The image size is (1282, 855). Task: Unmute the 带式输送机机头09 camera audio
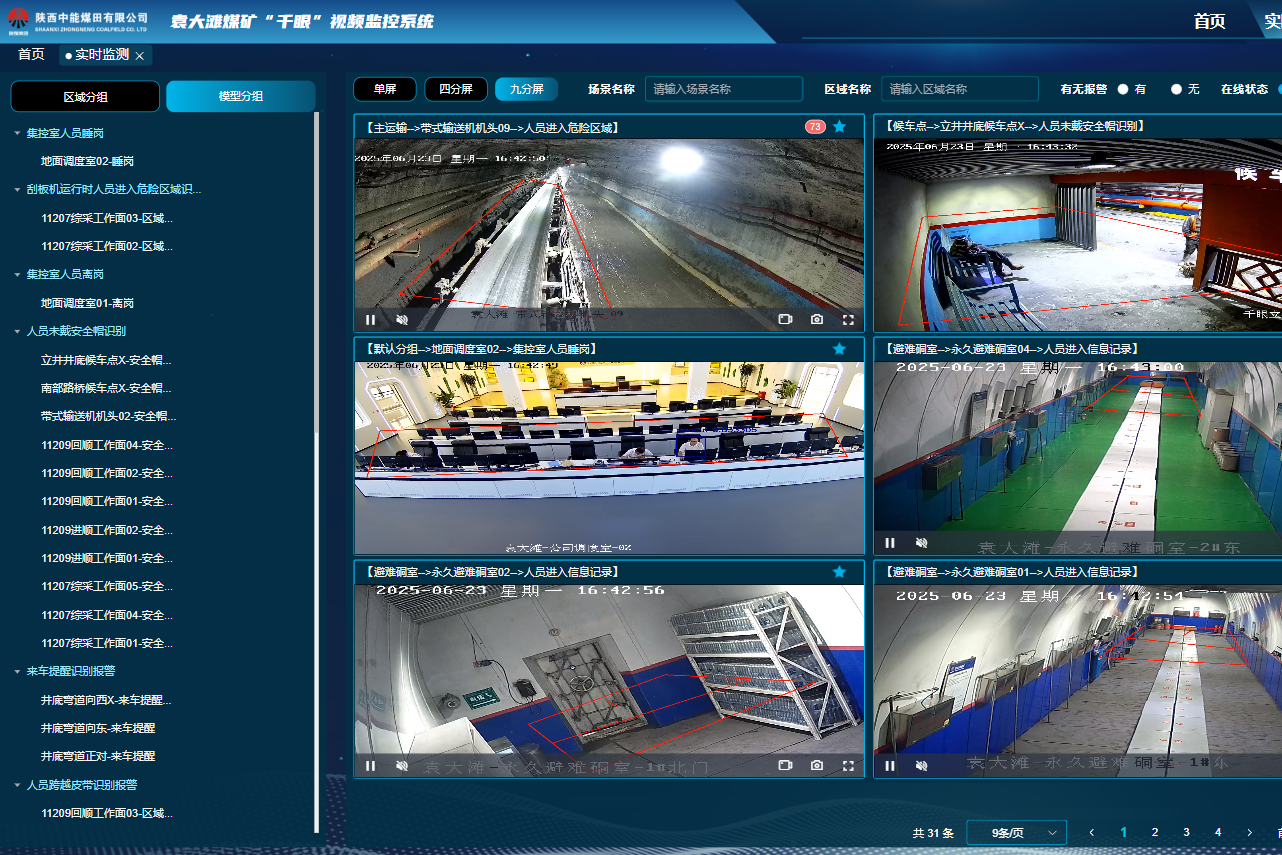(x=402, y=320)
